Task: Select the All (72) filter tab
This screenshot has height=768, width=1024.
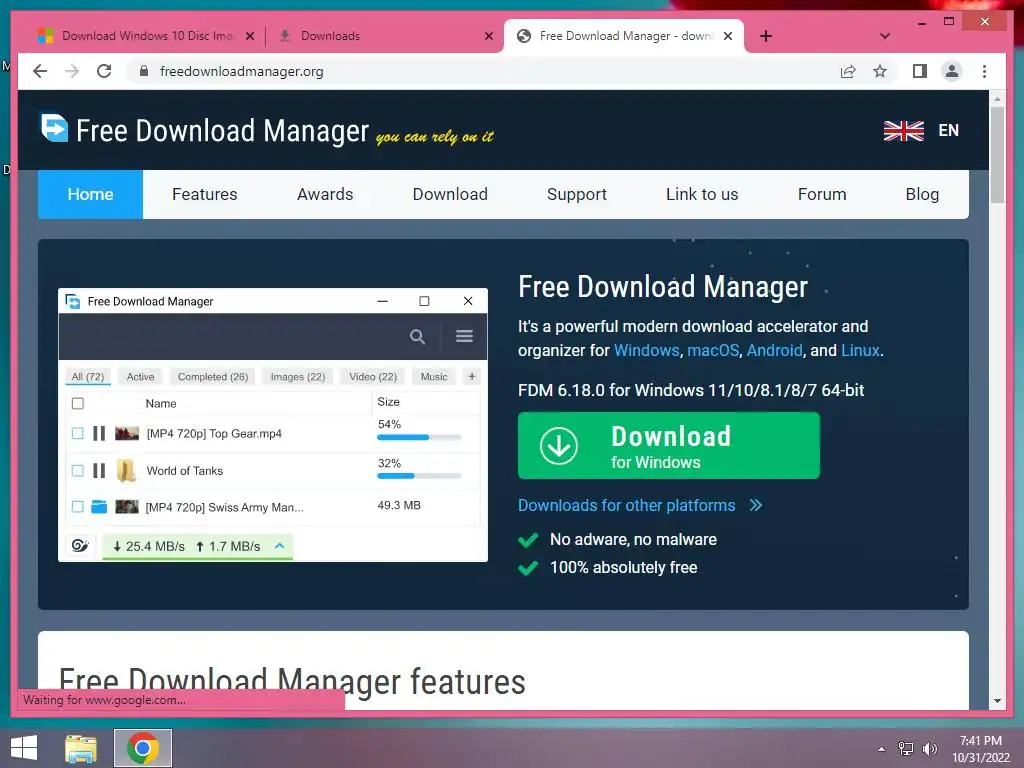Action: point(88,377)
